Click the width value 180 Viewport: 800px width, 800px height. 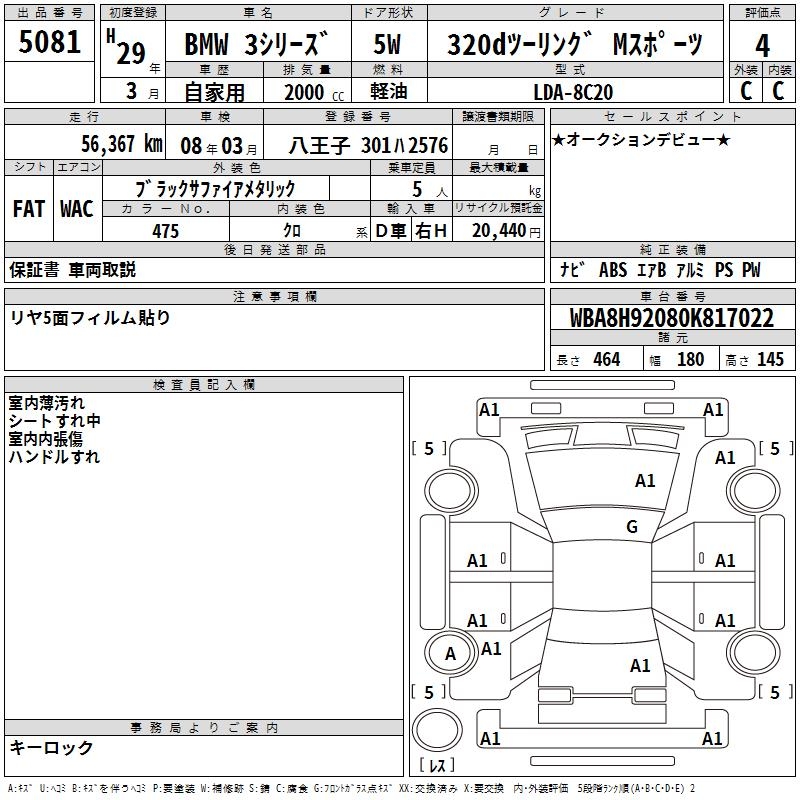690,359
